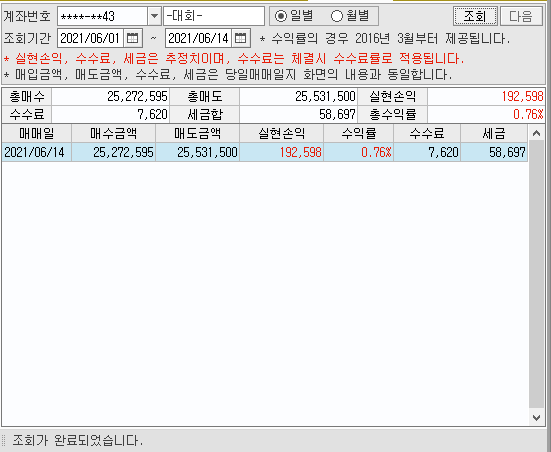Open the start date calendar picker
The height and width of the screenshot is (452, 551).
pos(132,38)
